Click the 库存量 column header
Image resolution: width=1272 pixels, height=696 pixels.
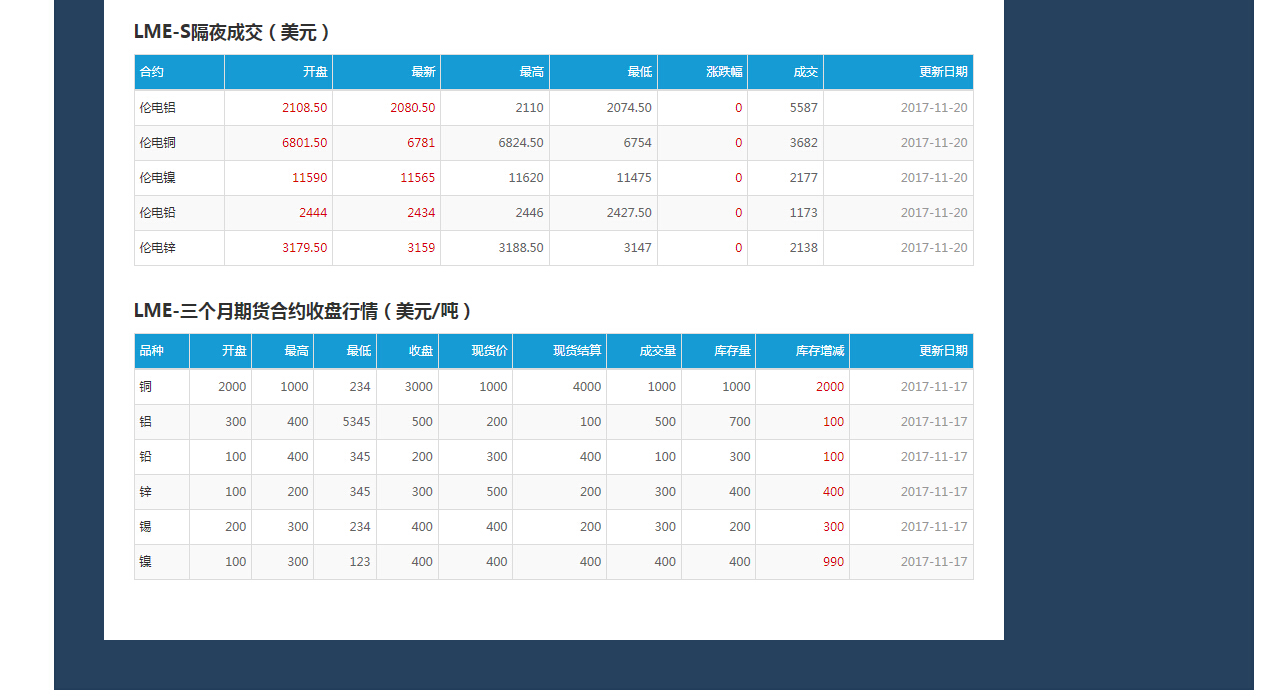coord(732,351)
